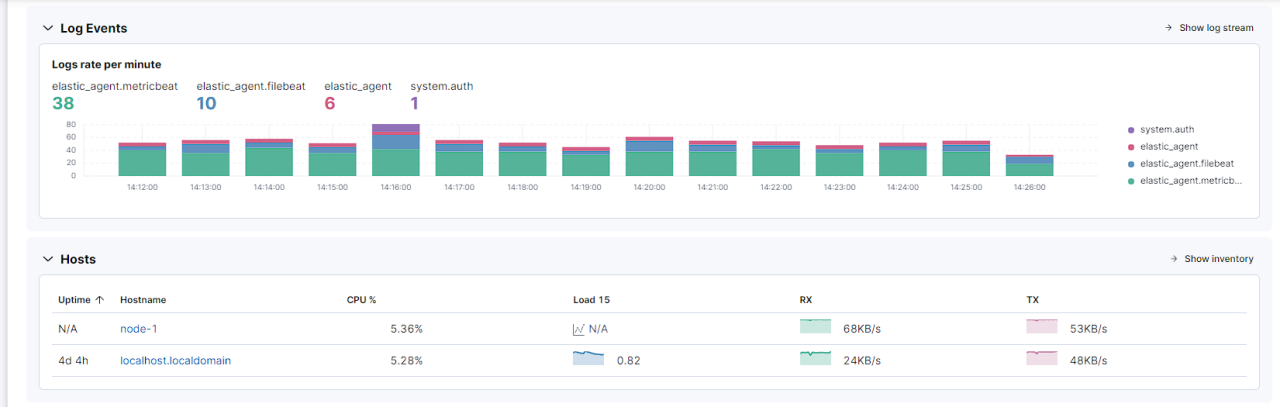The image size is (1280, 407).
Task: Click the 4d 4h uptime value
Action: coord(73,360)
